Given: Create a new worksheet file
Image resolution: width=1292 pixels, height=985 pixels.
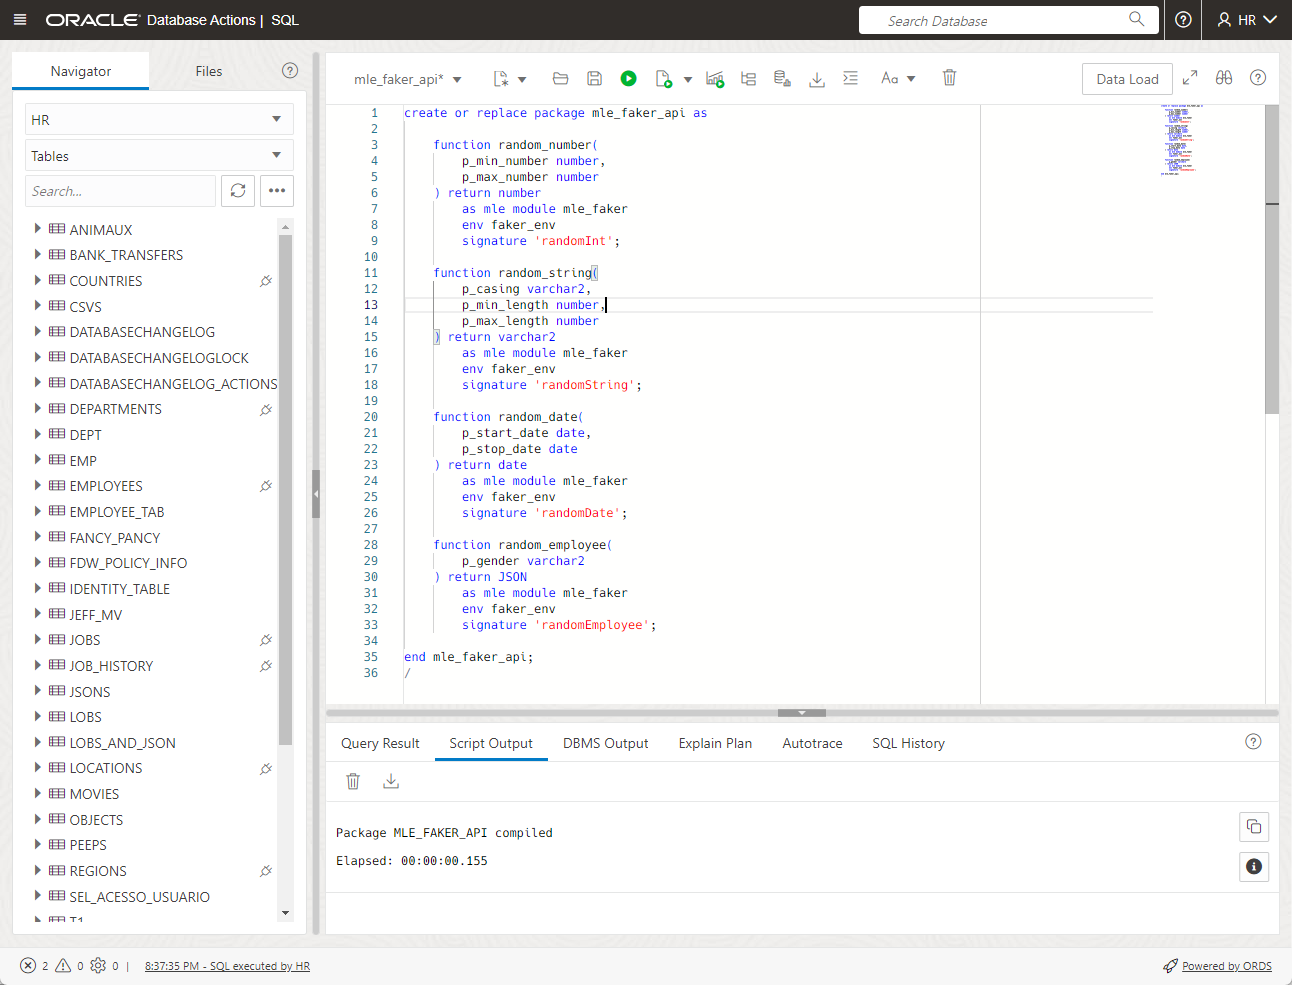Looking at the screenshot, I should (x=501, y=79).
